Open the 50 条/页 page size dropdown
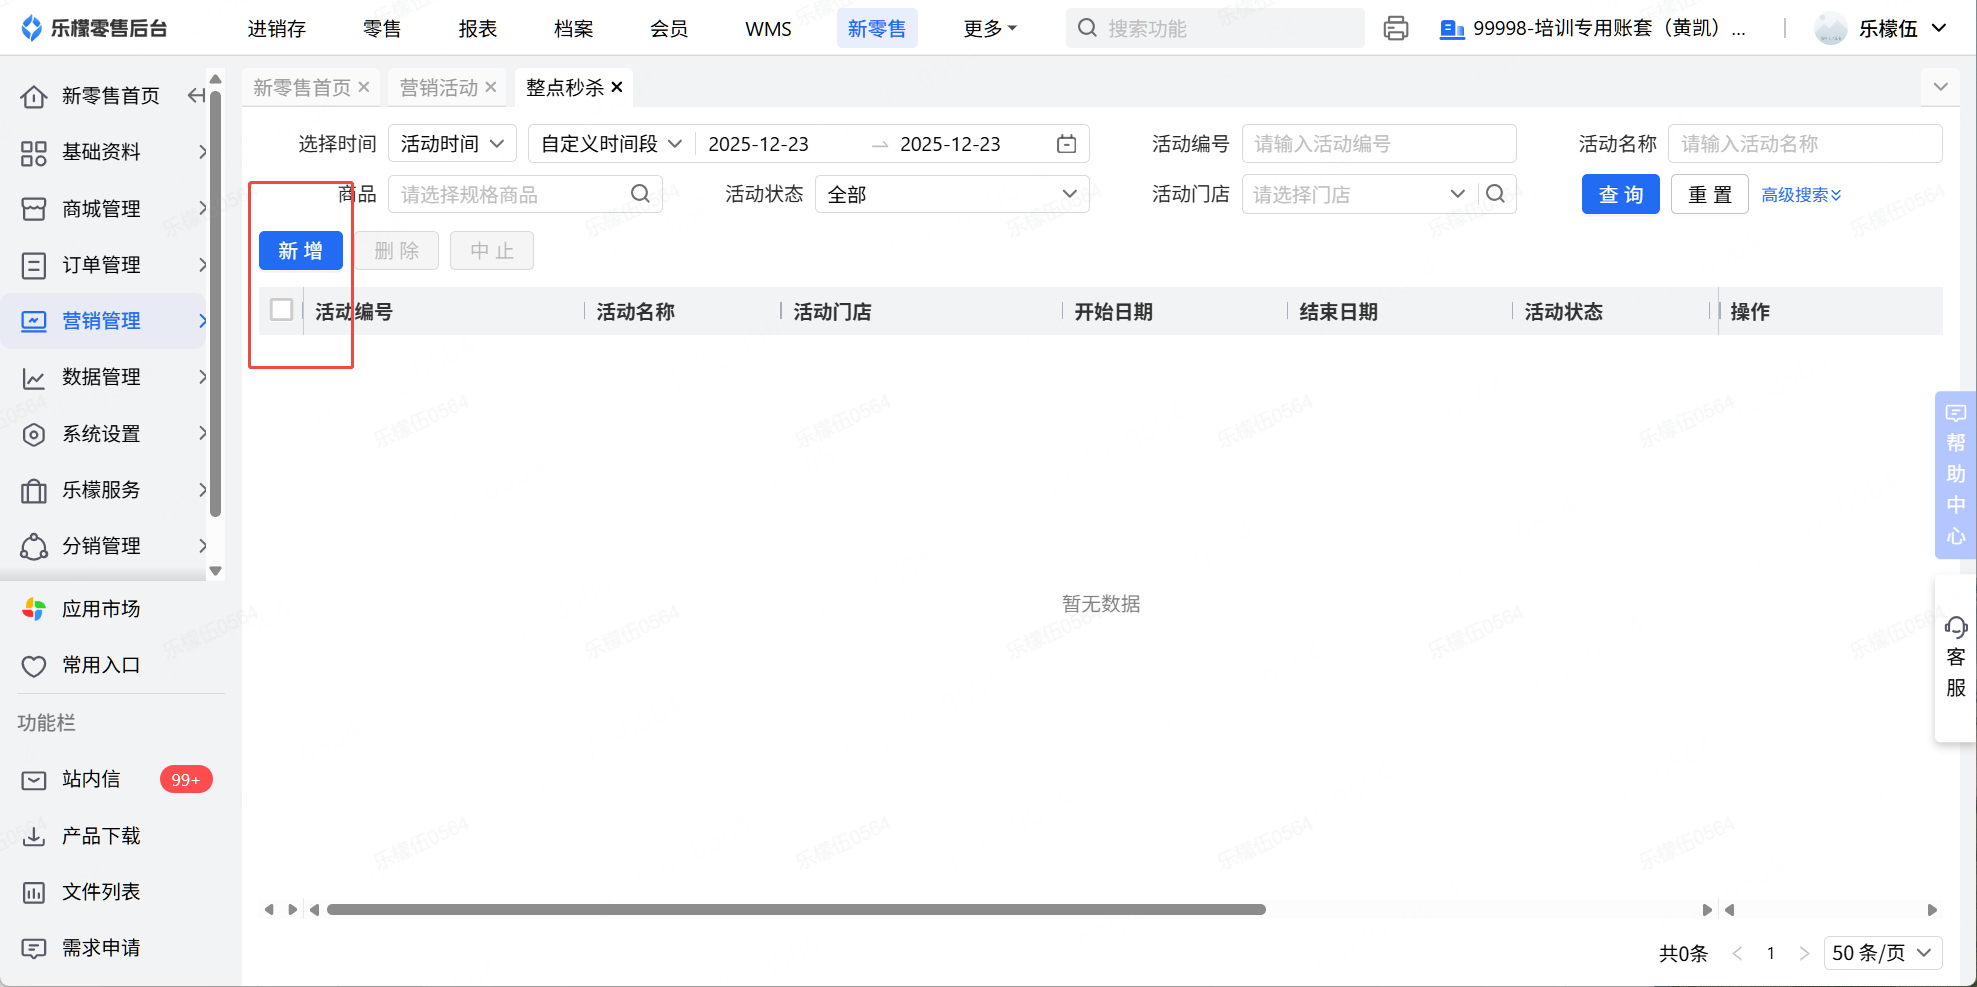1977x987 pixels. (1881, 953)
